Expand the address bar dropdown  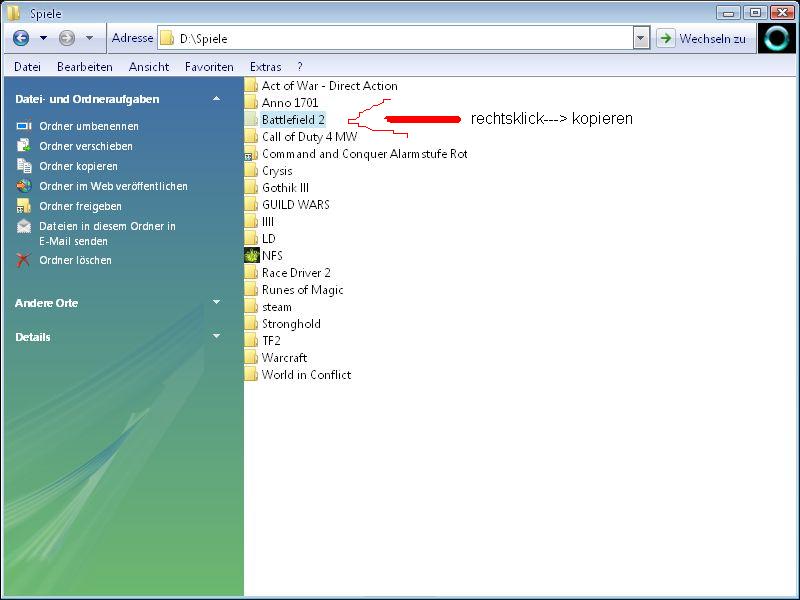tap(641, 38)
